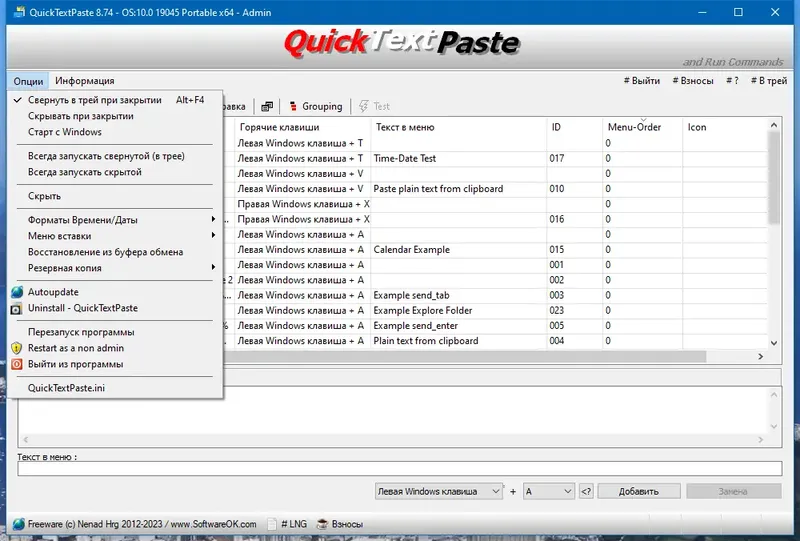The height and width of the screenshot is (541, 800).
Task: Click the Замена button
Action: tap(733, 491)
